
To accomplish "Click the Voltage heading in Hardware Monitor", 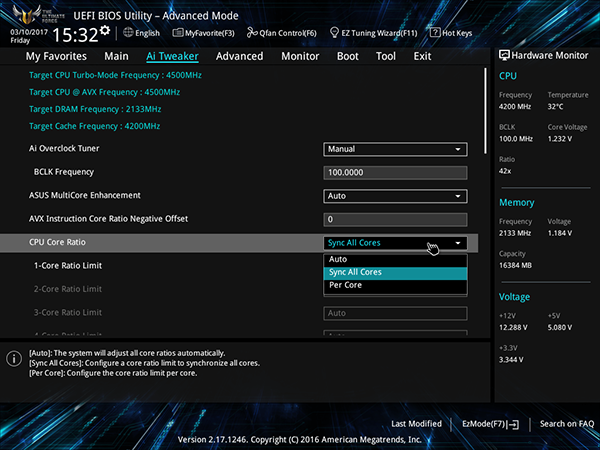I will coord(514,297).
